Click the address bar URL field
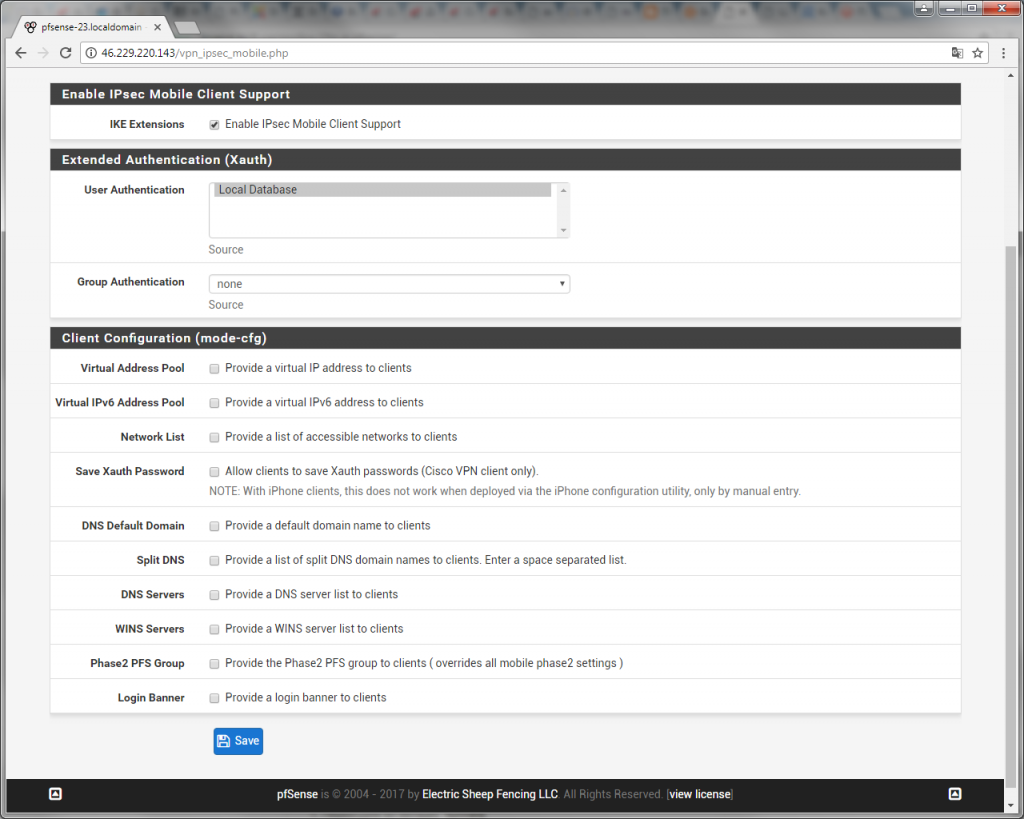Screen dimensions: 1024x819 [x=522, y=53]
